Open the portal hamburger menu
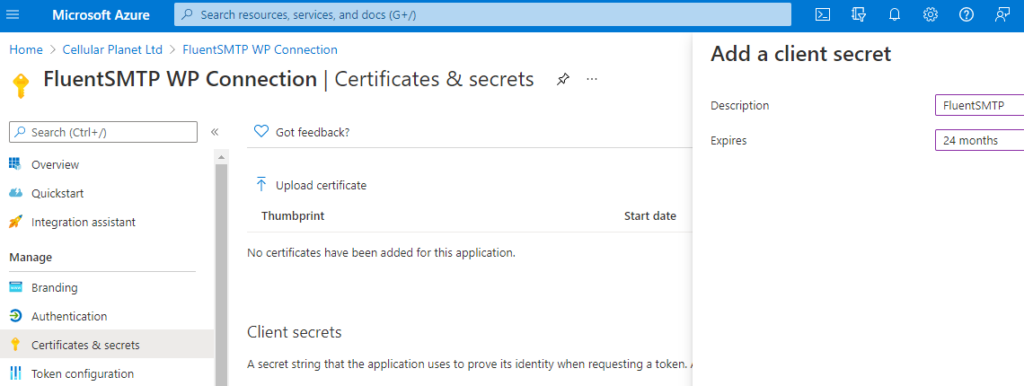The image size is (1024, 386). [x=12, y=14]
